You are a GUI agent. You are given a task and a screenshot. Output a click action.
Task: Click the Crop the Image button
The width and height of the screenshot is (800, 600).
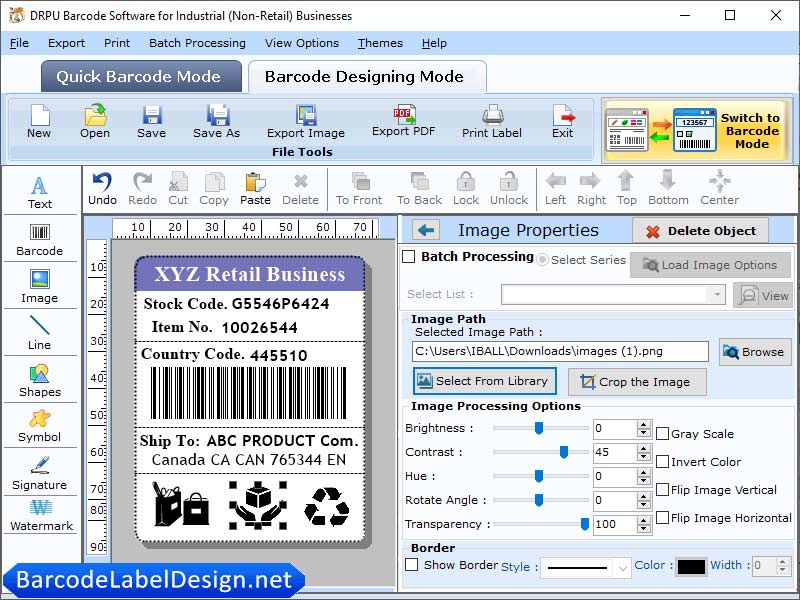coord(637,382)
